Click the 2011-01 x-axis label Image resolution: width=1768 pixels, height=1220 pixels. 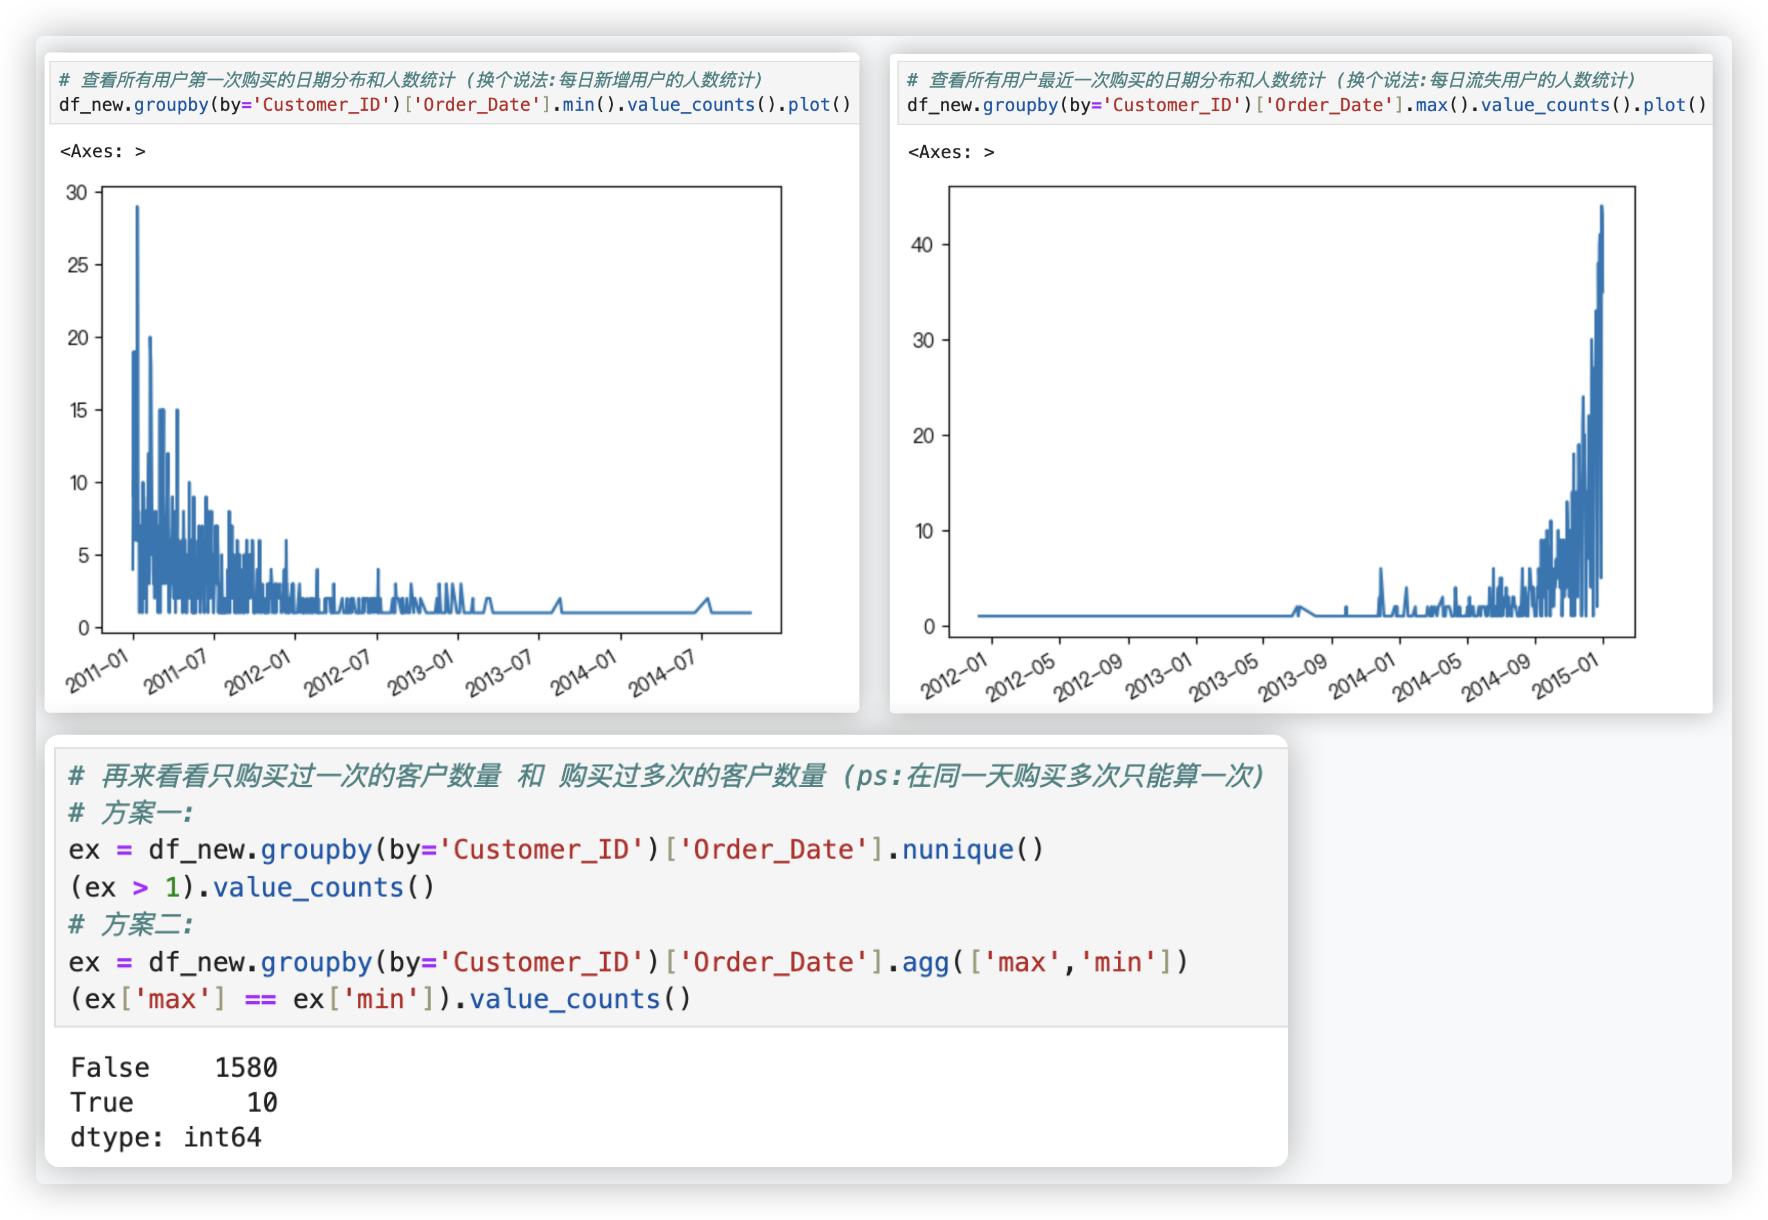pyautogui.click(x=98, y=670)
